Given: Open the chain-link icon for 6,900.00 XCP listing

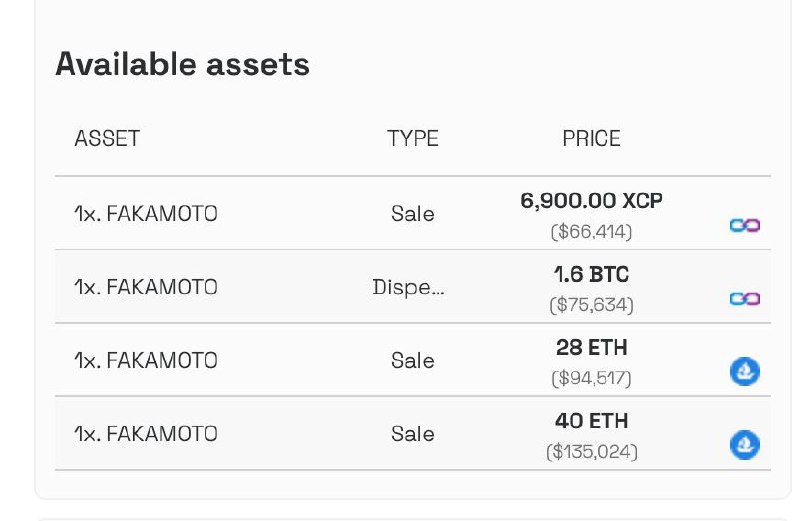Looking at the screenshot, I should click(744, 225).
